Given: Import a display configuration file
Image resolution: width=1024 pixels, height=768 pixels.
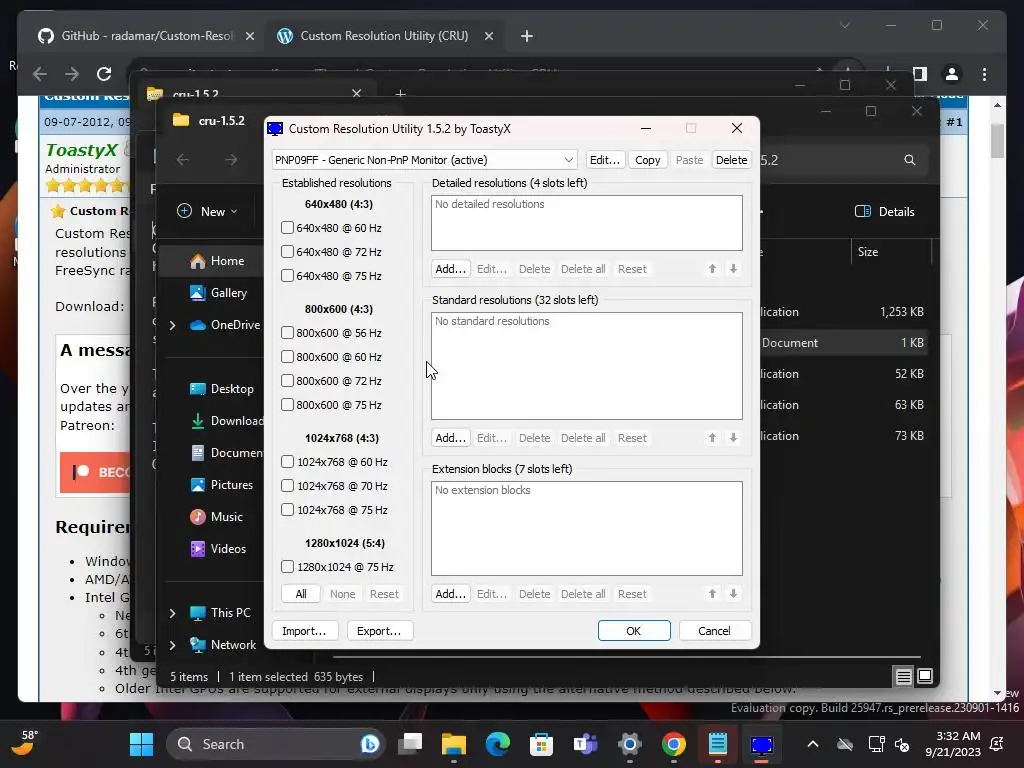Looking at the screenshot, I should point(304,631).
